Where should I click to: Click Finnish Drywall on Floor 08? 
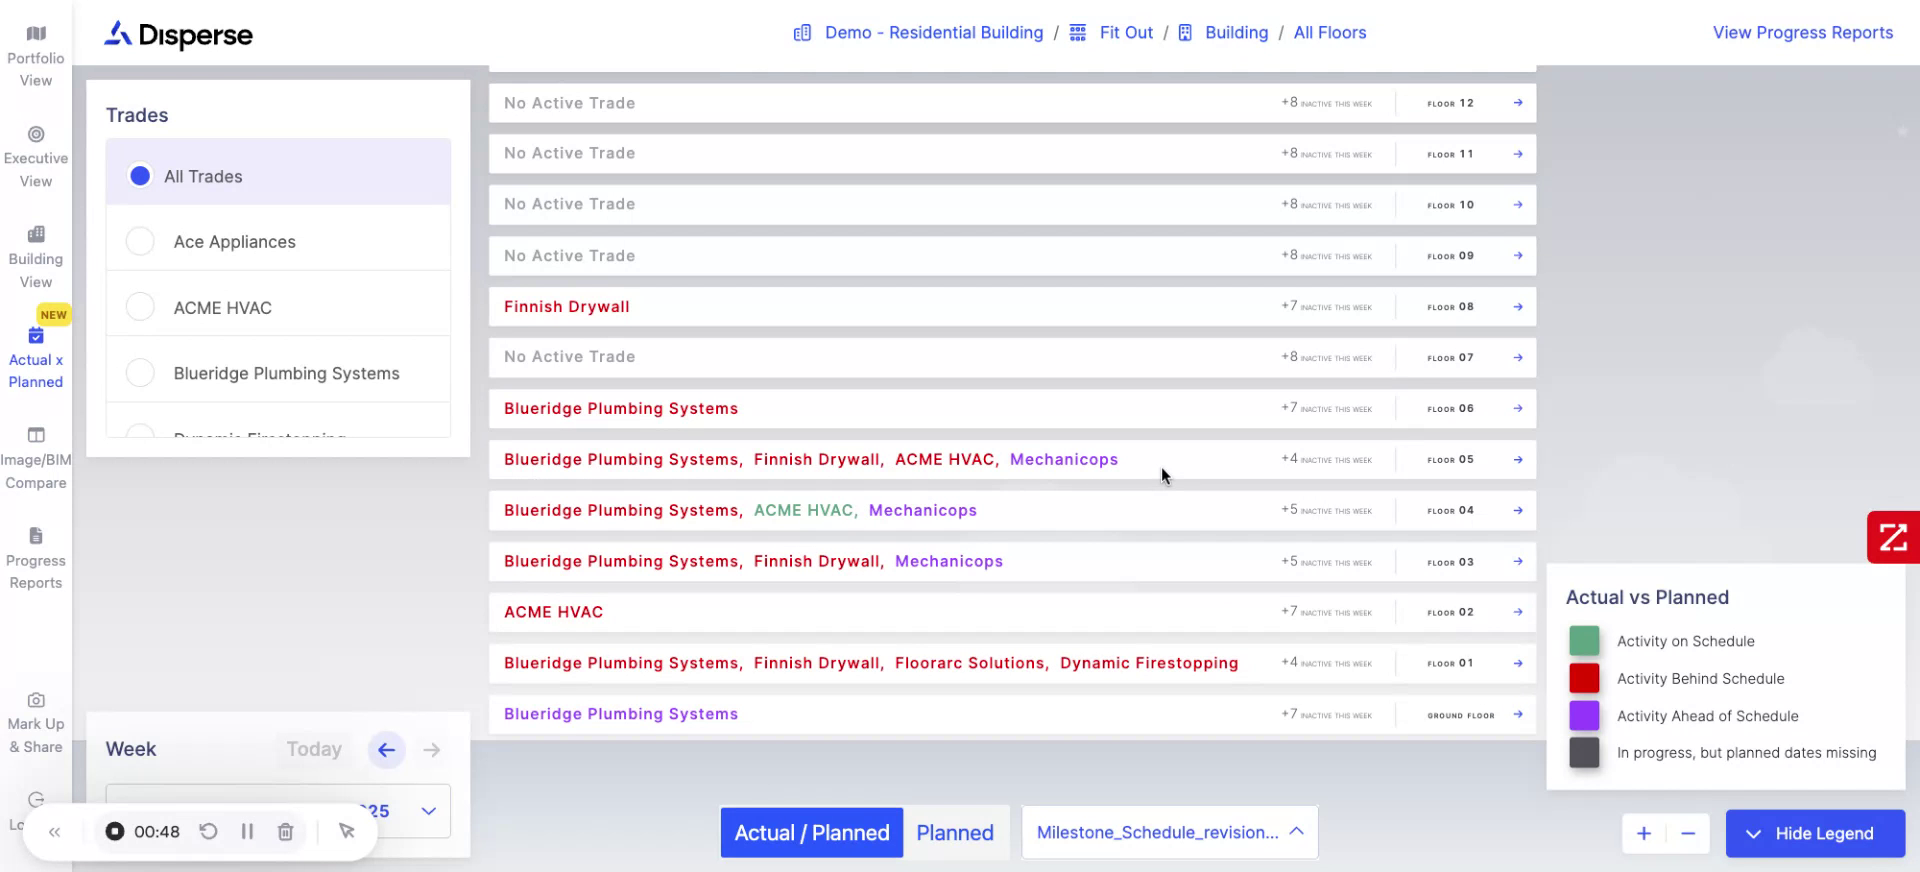pos(567,307)
